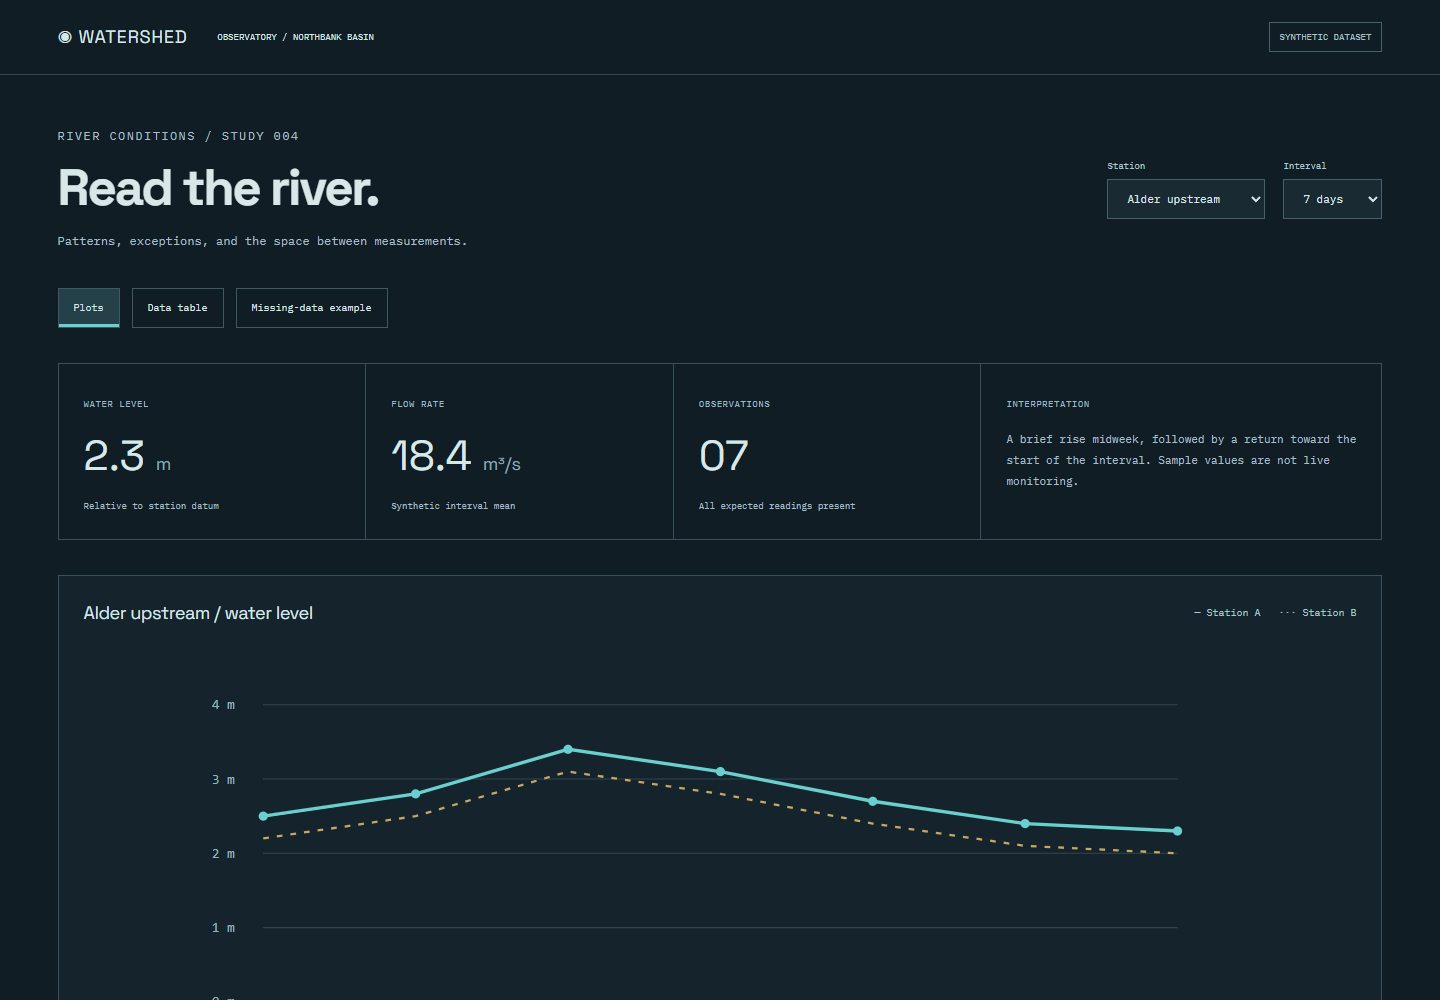Click the dashed Station B line at its peak
Viewport: 1440px width, 1000px height.
pos(568,772)
